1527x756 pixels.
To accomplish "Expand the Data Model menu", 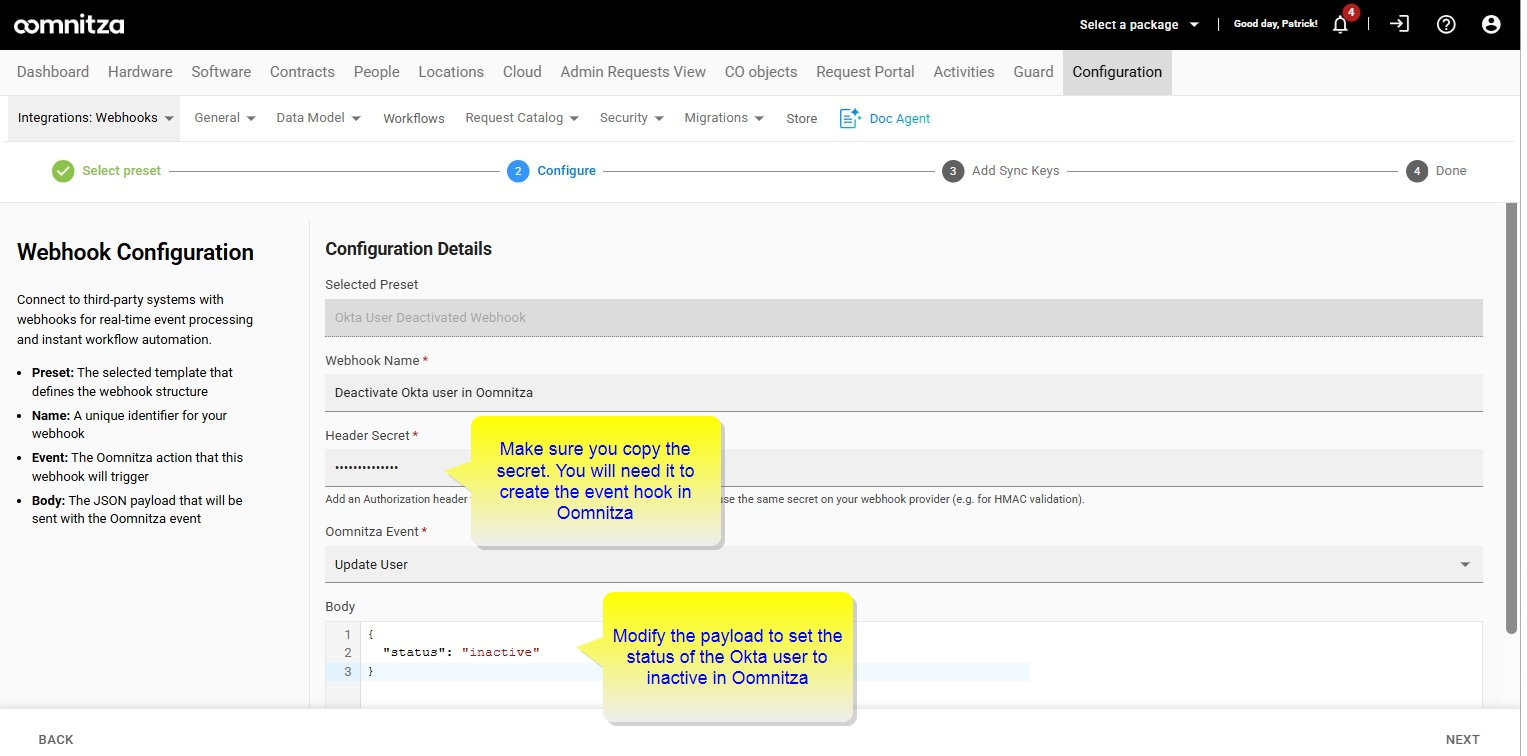I will [318, 118].
